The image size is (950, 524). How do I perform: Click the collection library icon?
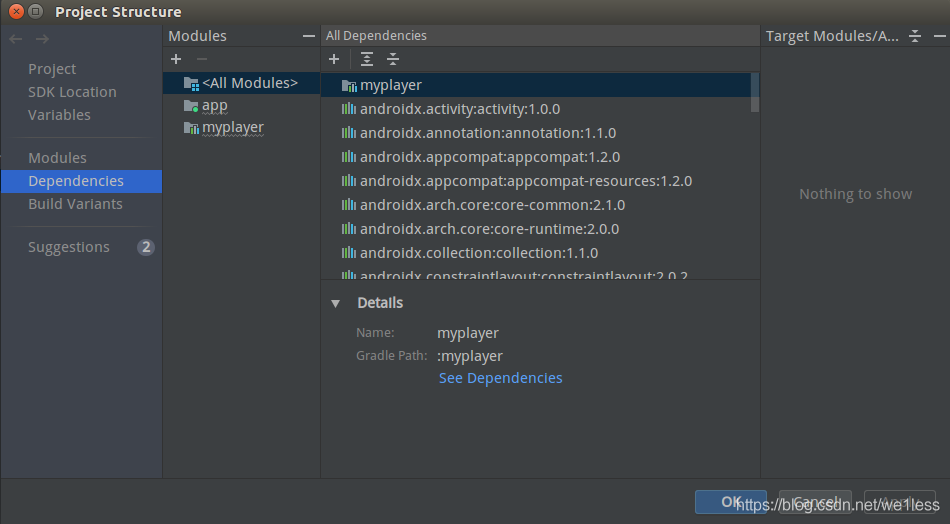click(x=348, y=253)
